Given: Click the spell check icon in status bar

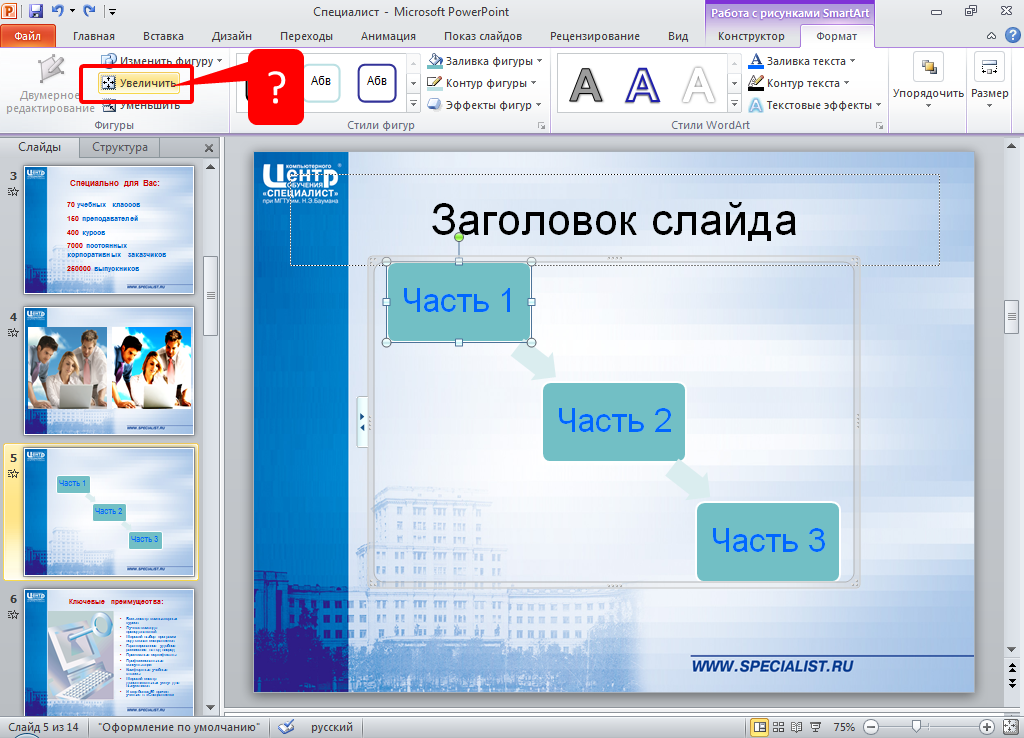Looking at the screenshot, I should (x=286, y=727).
